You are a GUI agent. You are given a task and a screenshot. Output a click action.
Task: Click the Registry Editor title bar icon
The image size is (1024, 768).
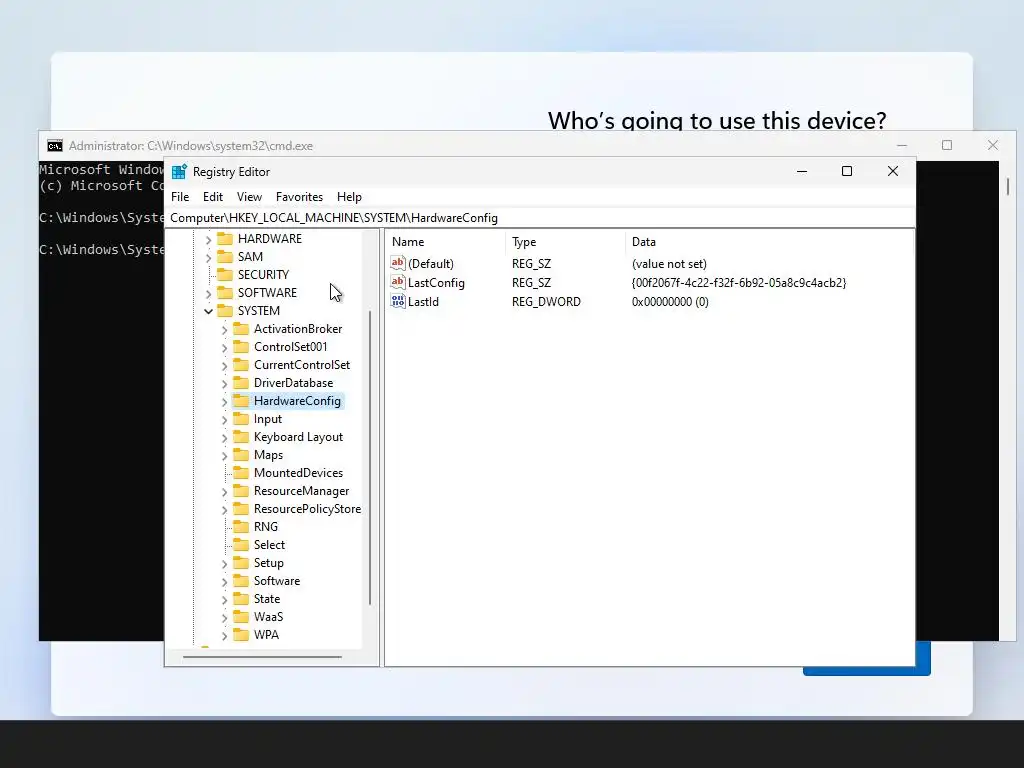[x=179, y=172]
